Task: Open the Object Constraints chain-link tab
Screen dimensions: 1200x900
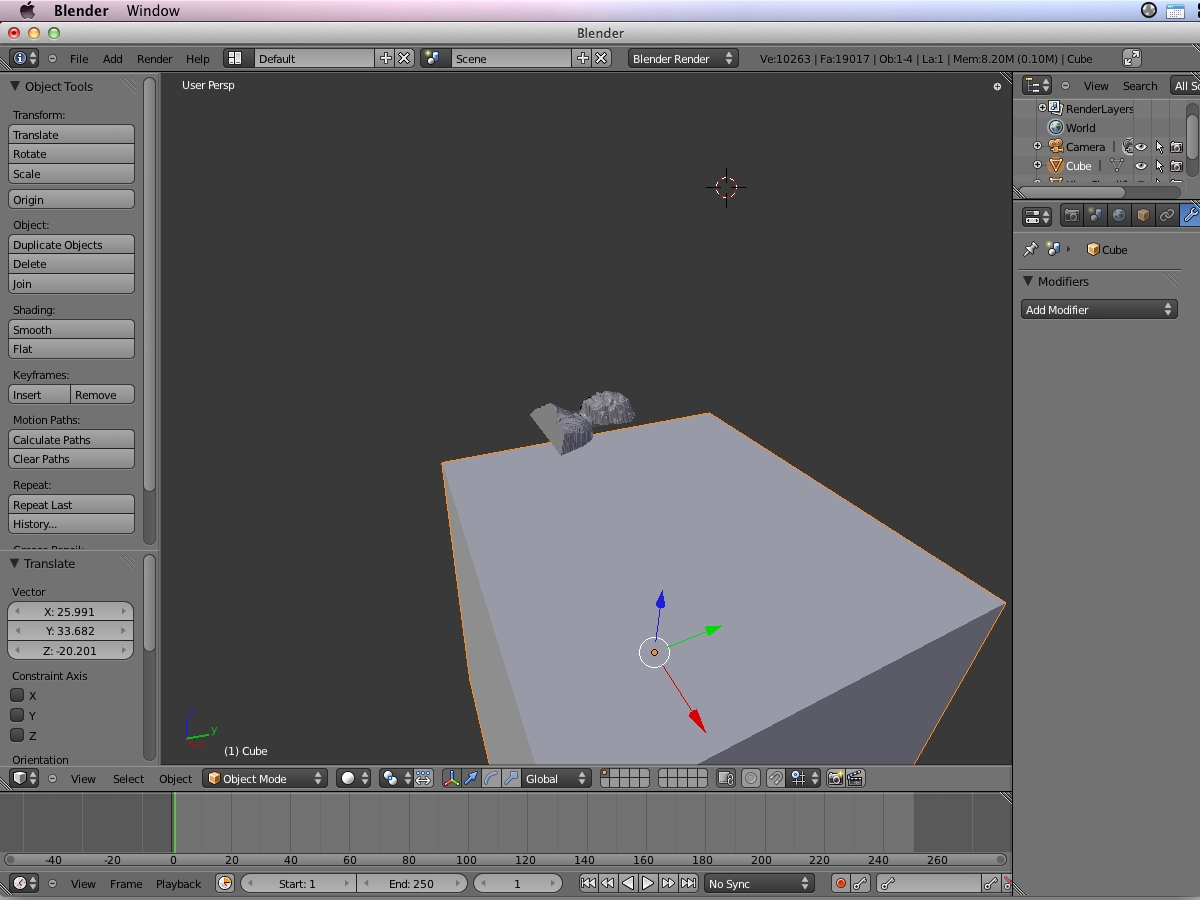Action: click(1167, 215)
